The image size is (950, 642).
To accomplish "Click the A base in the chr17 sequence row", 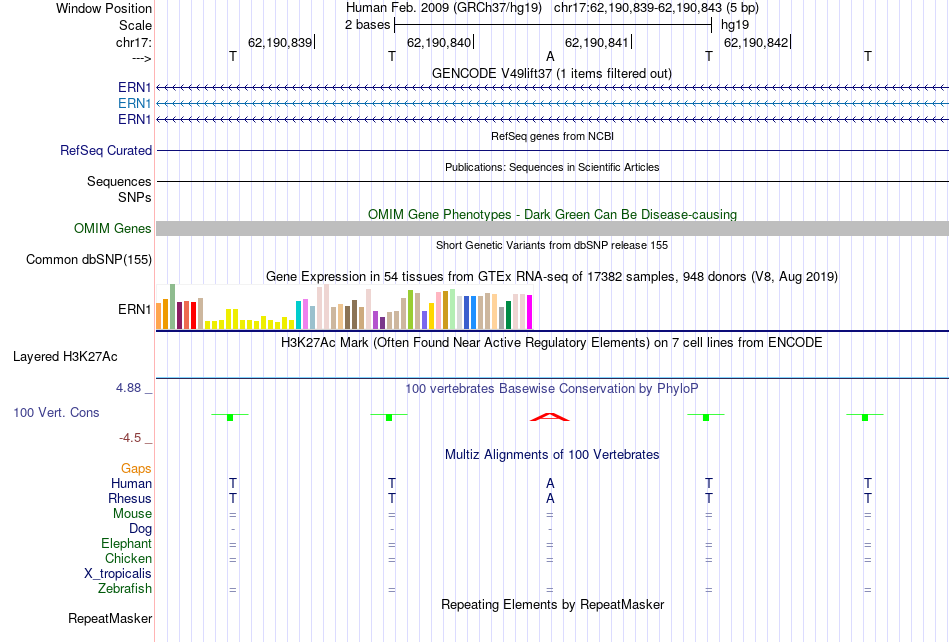I will (550, 56).
